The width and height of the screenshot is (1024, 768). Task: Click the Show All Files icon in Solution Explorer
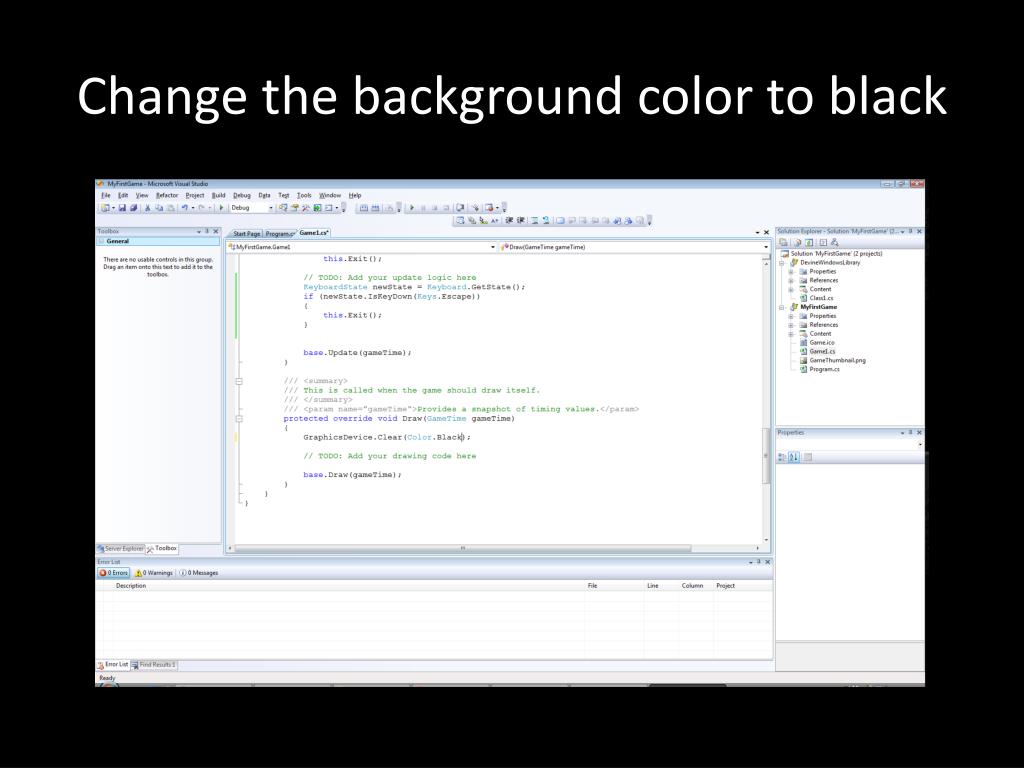coord(797,242)
